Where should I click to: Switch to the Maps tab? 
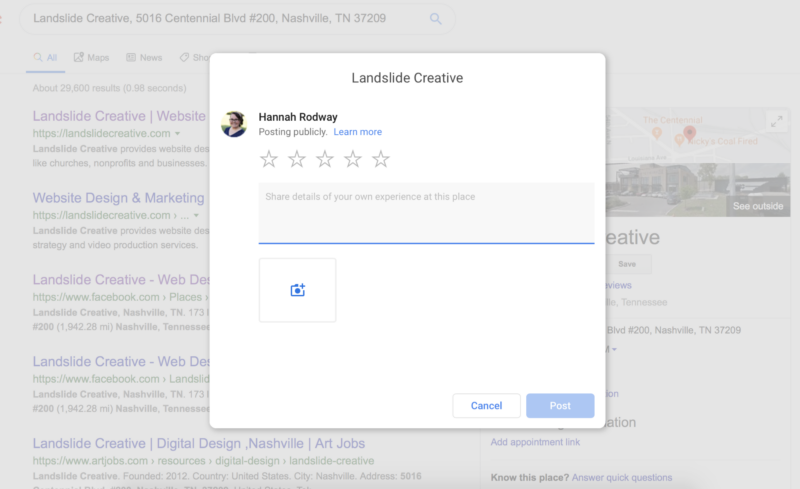(91, 57)
